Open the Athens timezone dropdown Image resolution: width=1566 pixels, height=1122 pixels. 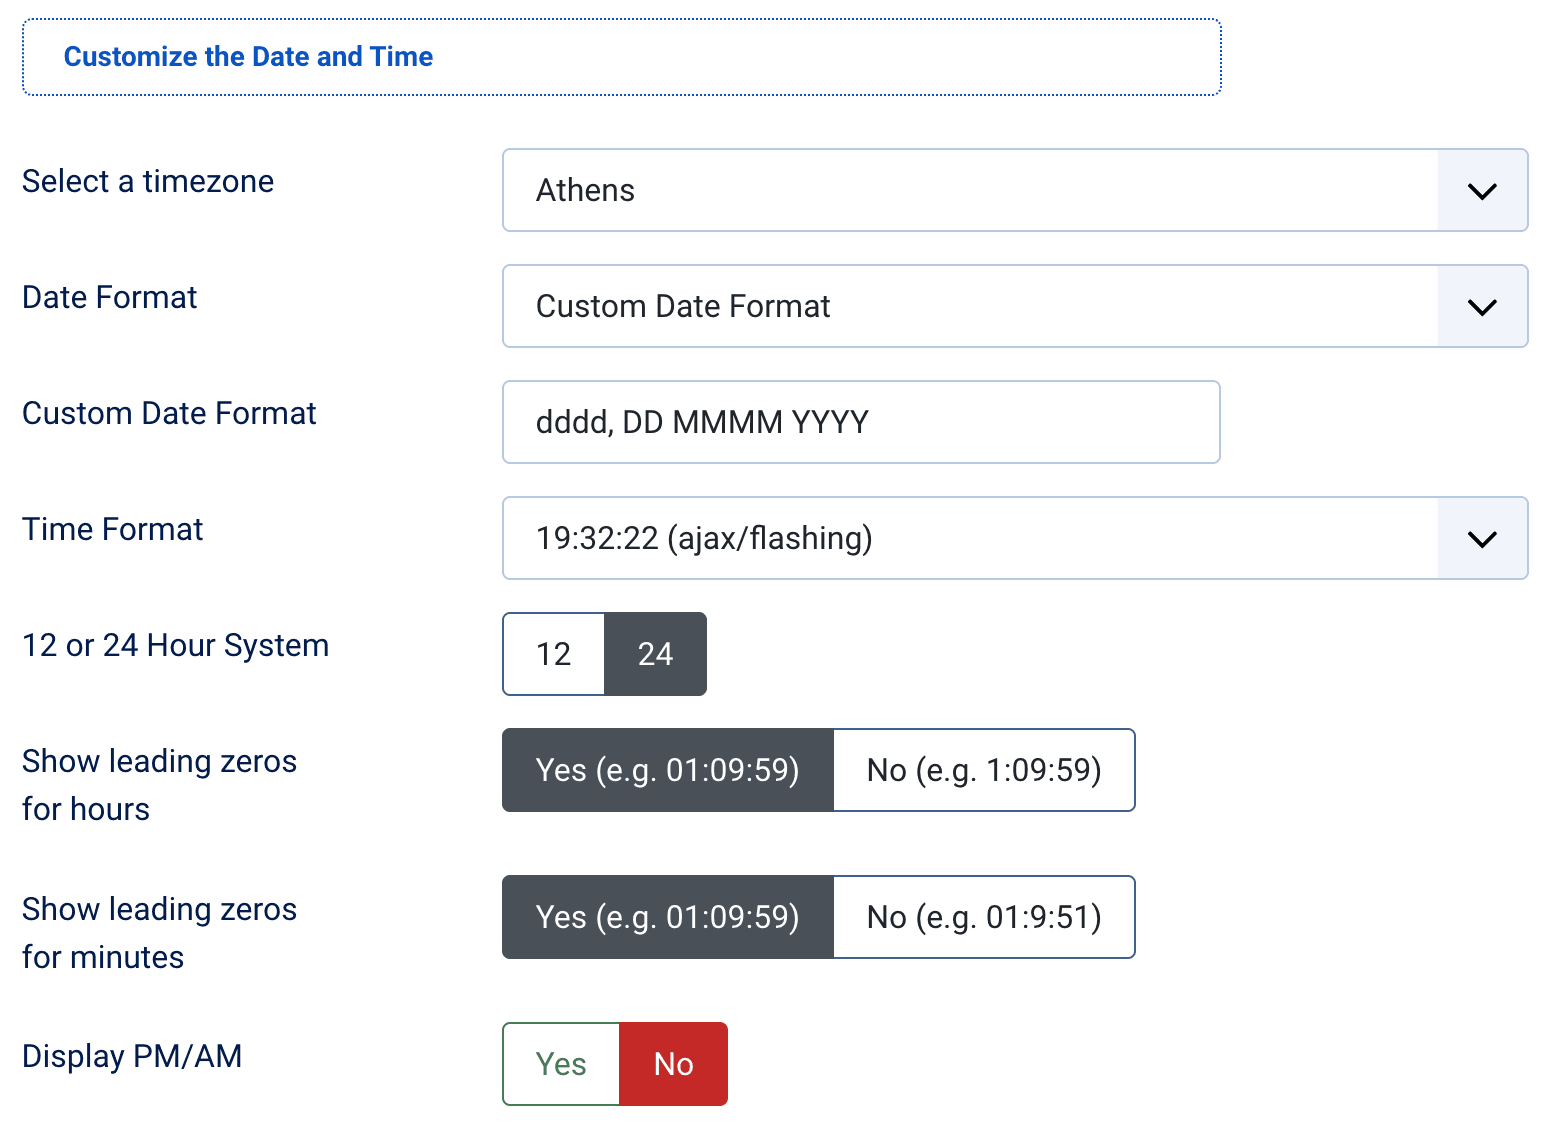[x=970, y=190]
